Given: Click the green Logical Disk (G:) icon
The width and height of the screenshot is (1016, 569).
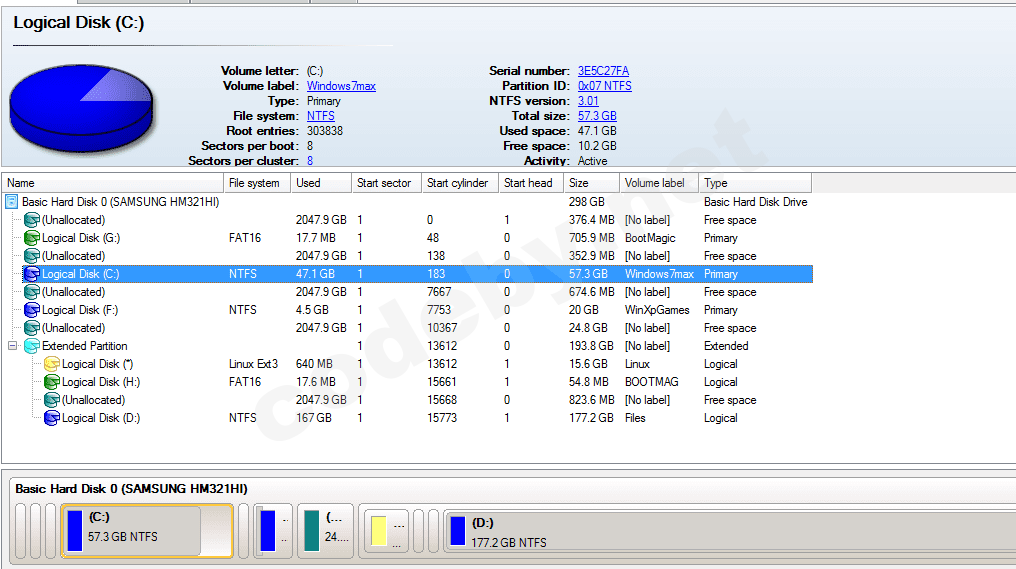Looking at the screenshot, I should click(32, 238).
